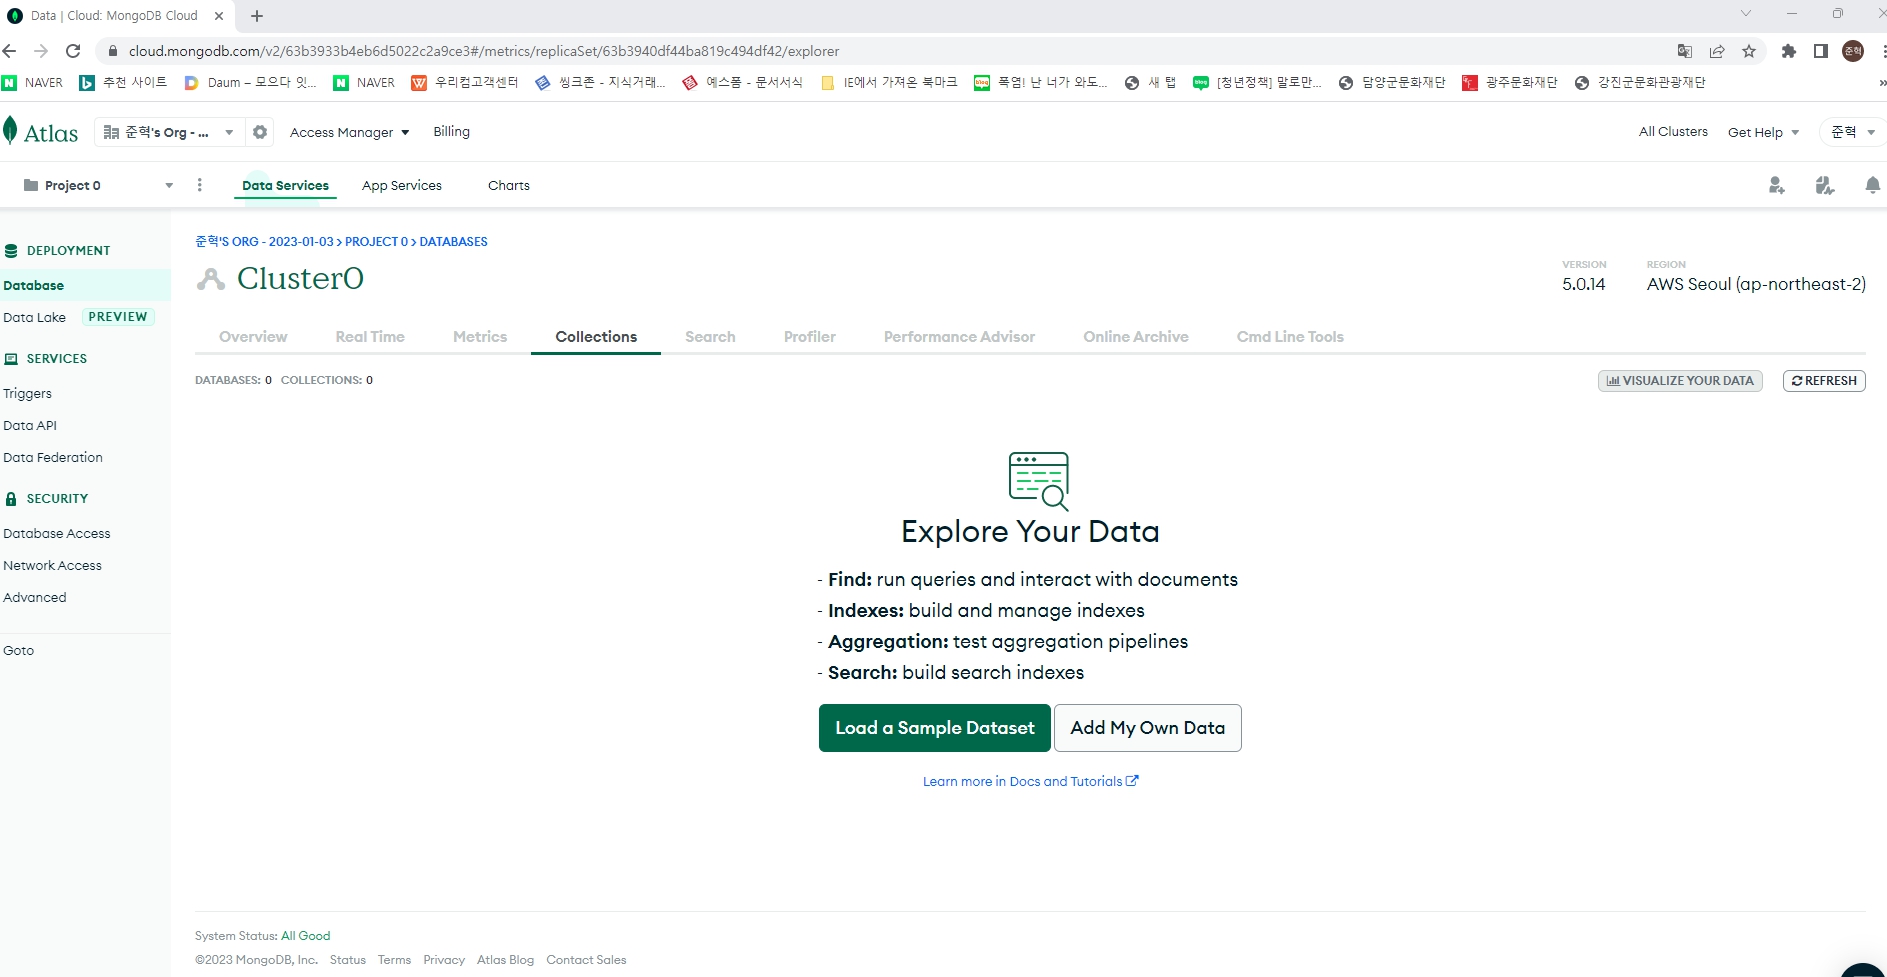Open the 강진군문화관광재단 bookmark
1887x977 pixels.
pos(1640,83)
